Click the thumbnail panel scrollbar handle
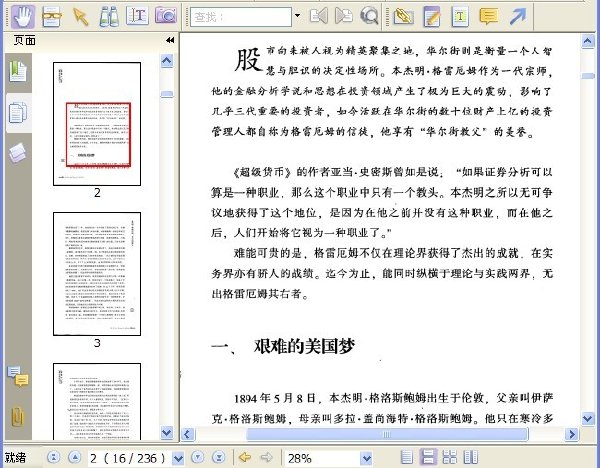 tap(167, 94)
